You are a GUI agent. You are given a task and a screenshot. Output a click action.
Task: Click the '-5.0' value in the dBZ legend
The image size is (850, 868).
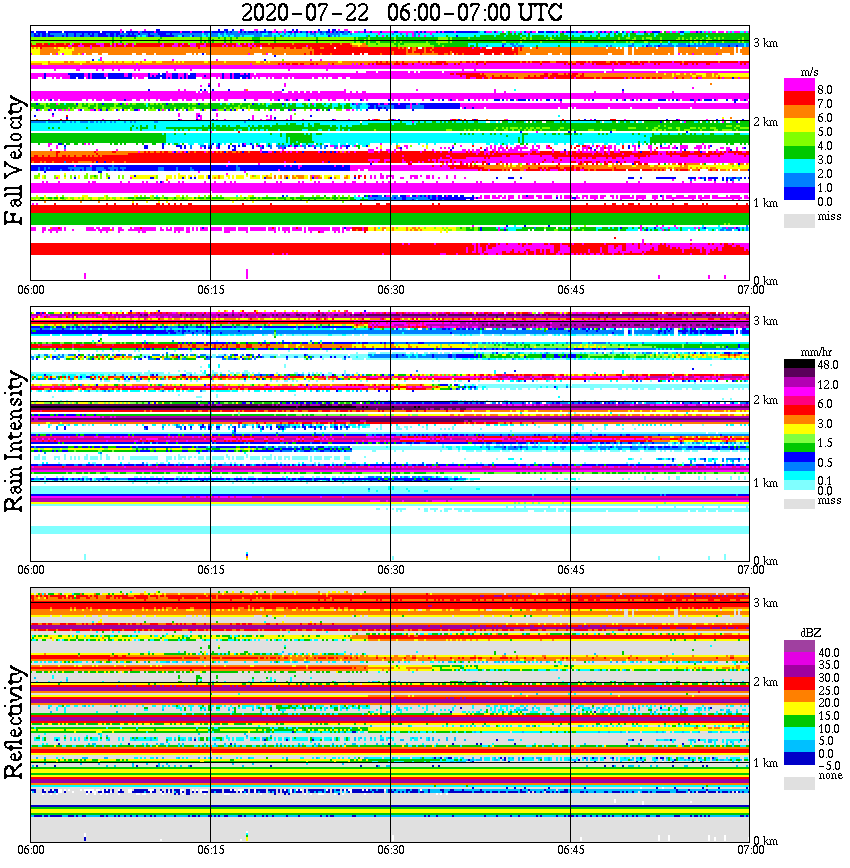click(829, 766)
